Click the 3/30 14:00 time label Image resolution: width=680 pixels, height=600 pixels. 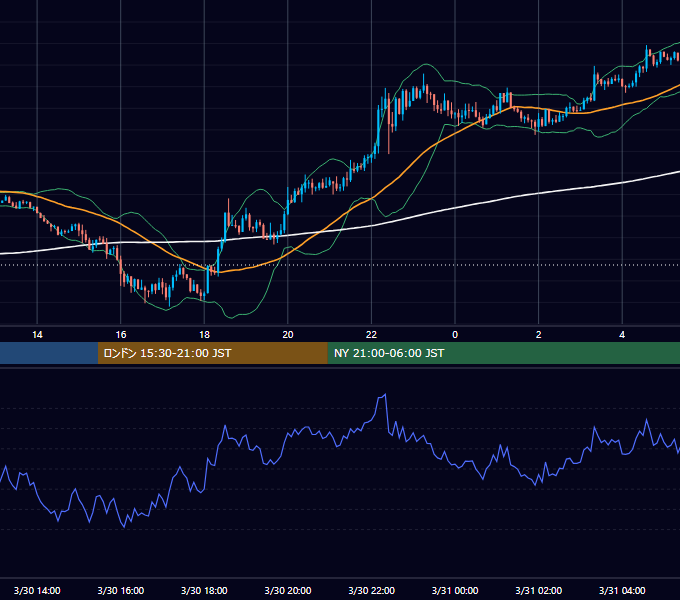pos(37,590)
